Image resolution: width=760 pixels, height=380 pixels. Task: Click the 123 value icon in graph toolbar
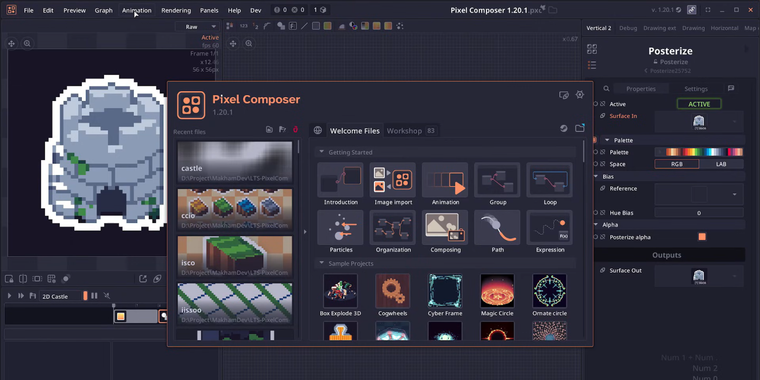click(x=244, y=26)
